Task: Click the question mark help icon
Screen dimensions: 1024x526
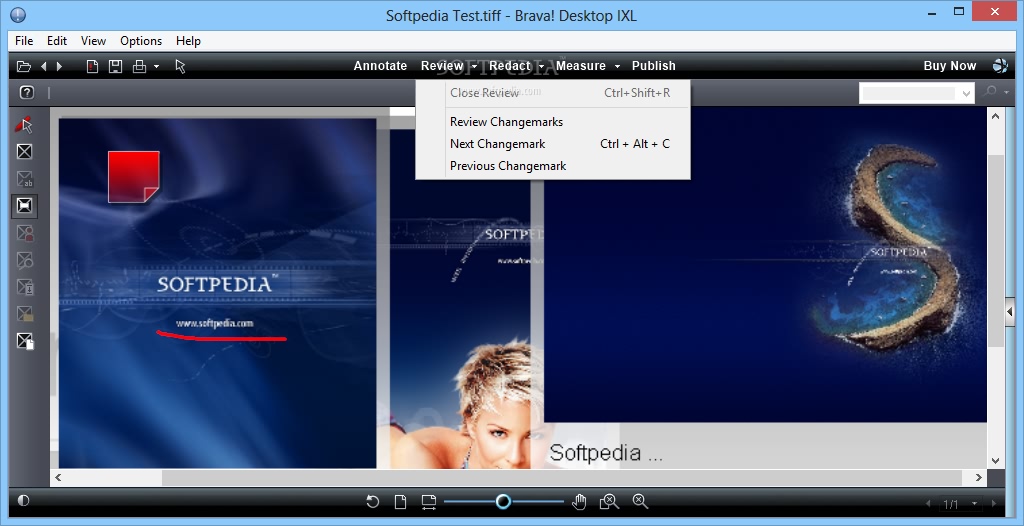Action: 26,92
